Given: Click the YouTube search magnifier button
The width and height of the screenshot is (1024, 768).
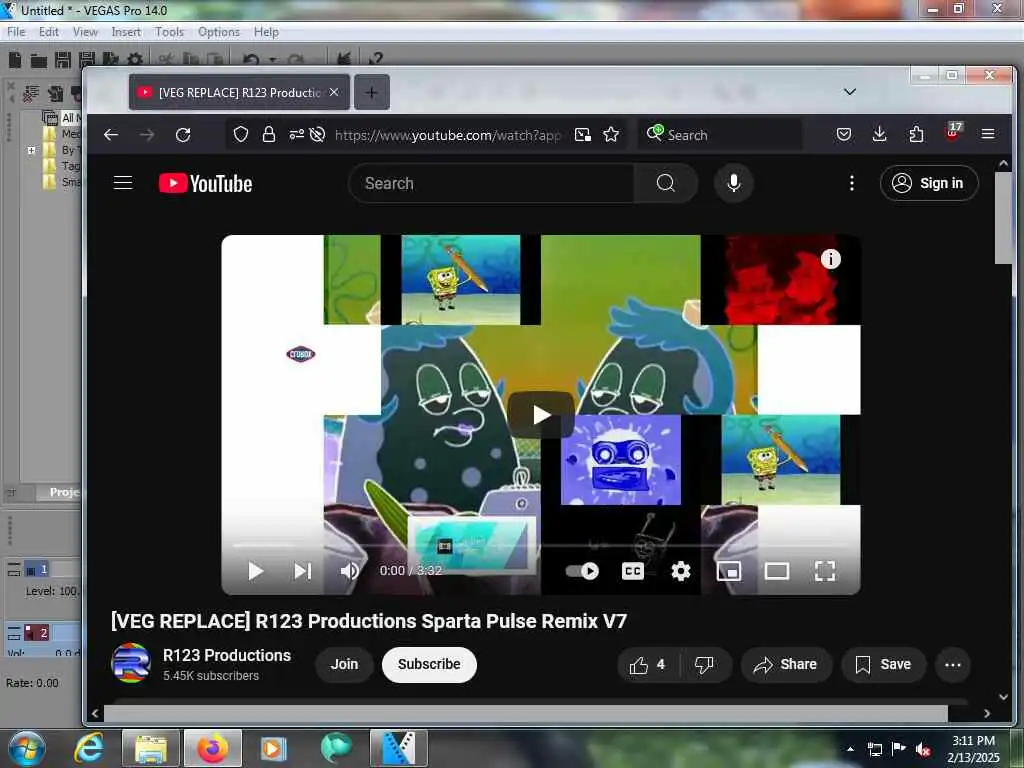Looking at the screenshot, I should tap(665, 184).
